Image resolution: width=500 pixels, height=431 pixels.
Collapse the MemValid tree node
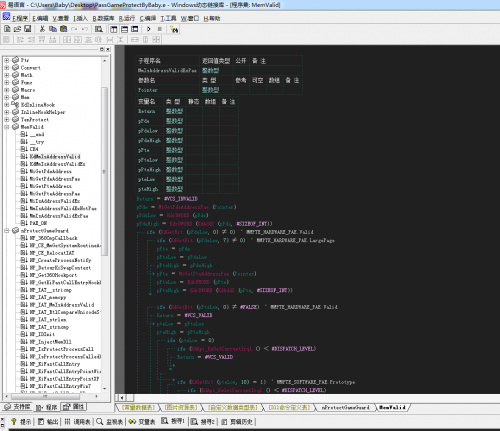click(x=7, y=127)
